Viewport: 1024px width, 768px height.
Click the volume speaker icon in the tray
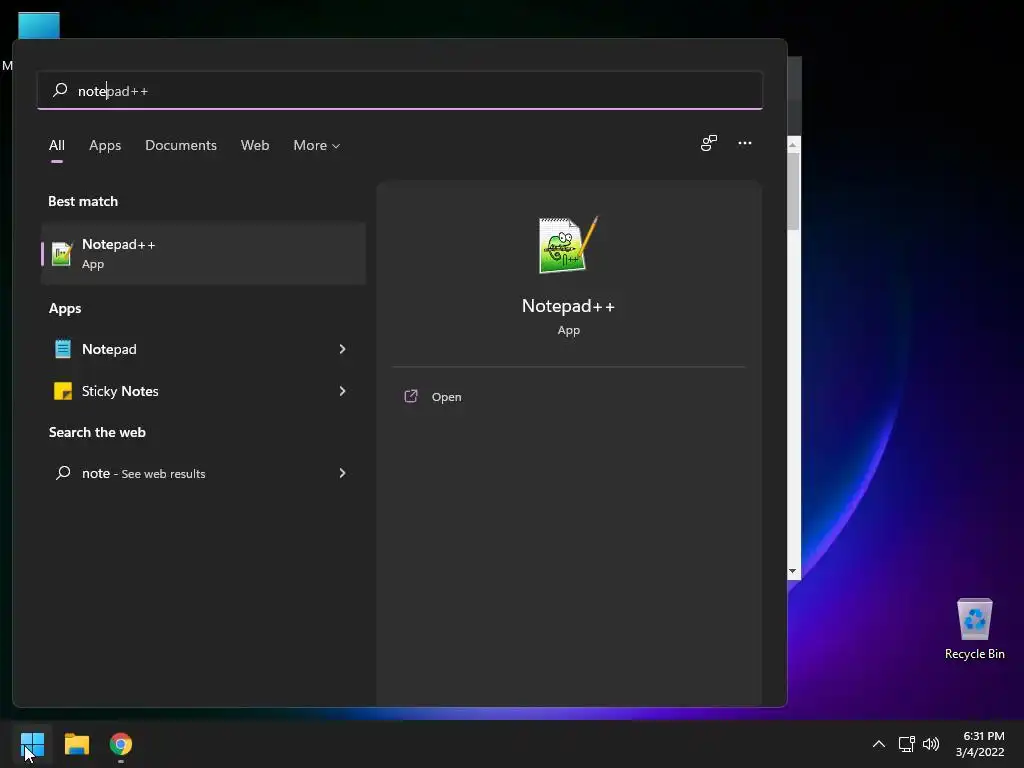pos(931,744)
